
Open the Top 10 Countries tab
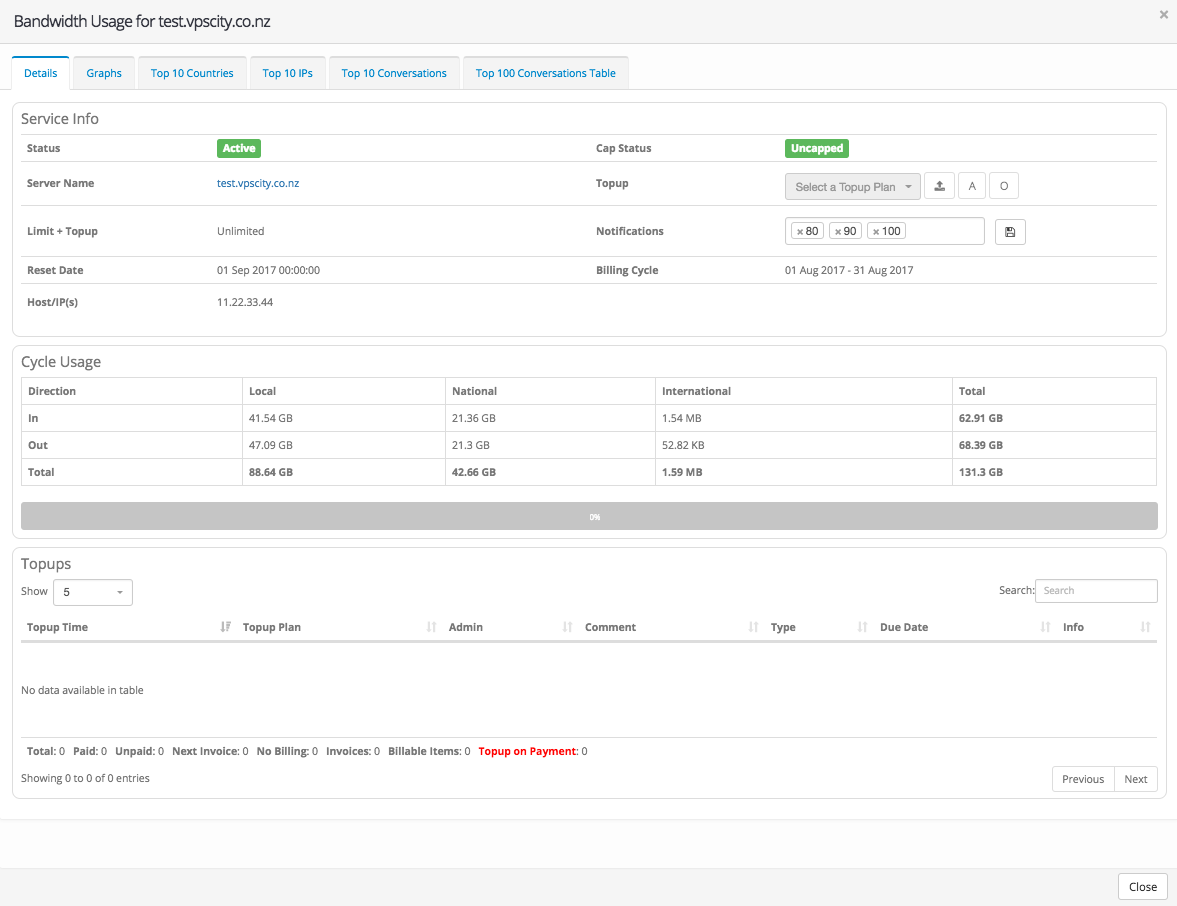pos(192,73)
